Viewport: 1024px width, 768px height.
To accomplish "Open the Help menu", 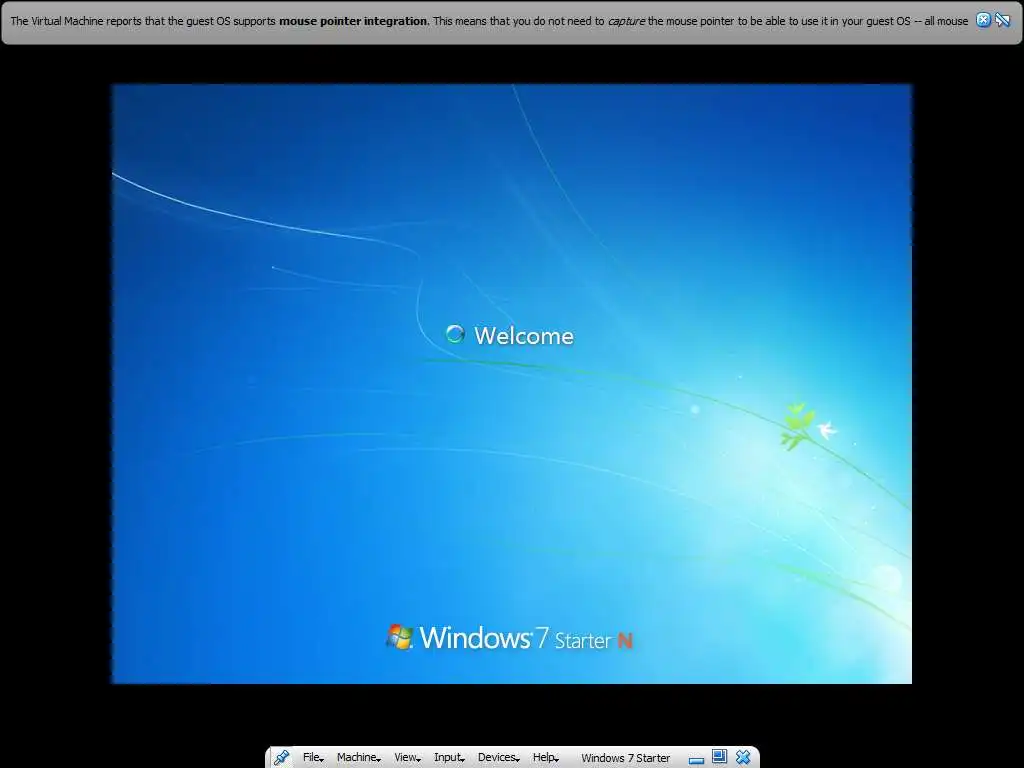I will 545,758.
